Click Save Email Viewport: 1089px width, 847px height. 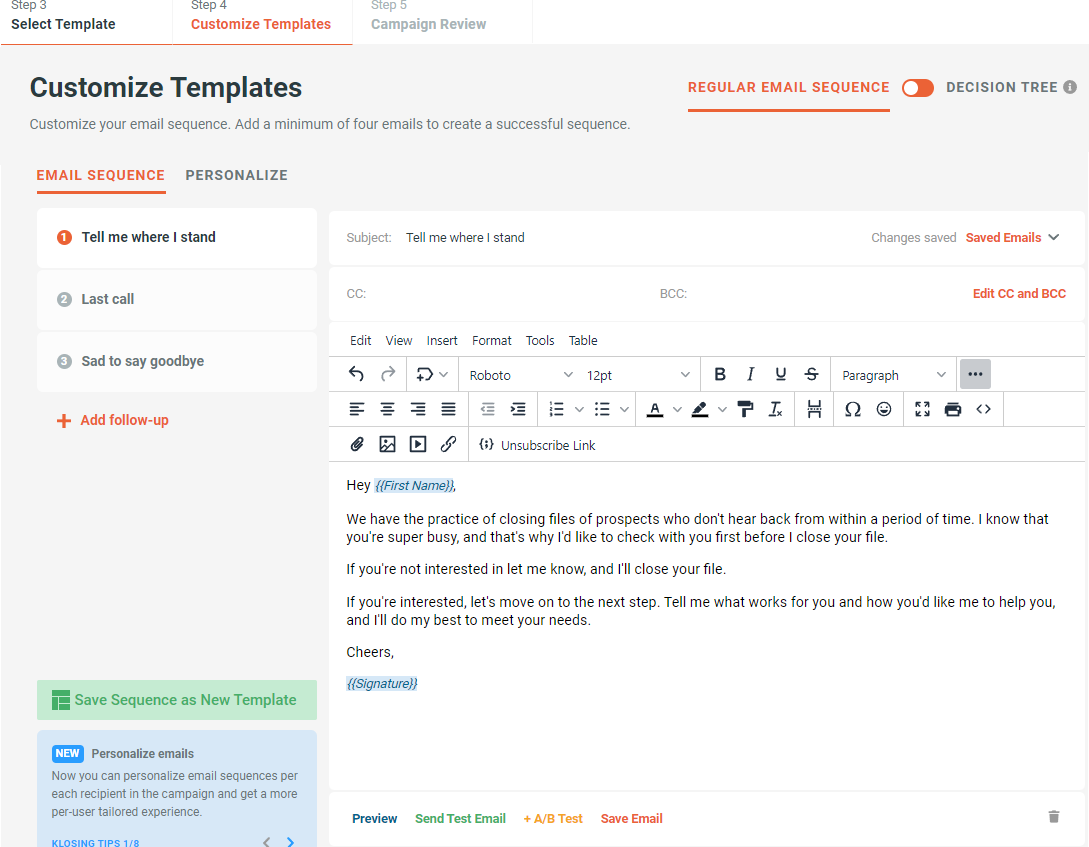(x=631, y=819)
